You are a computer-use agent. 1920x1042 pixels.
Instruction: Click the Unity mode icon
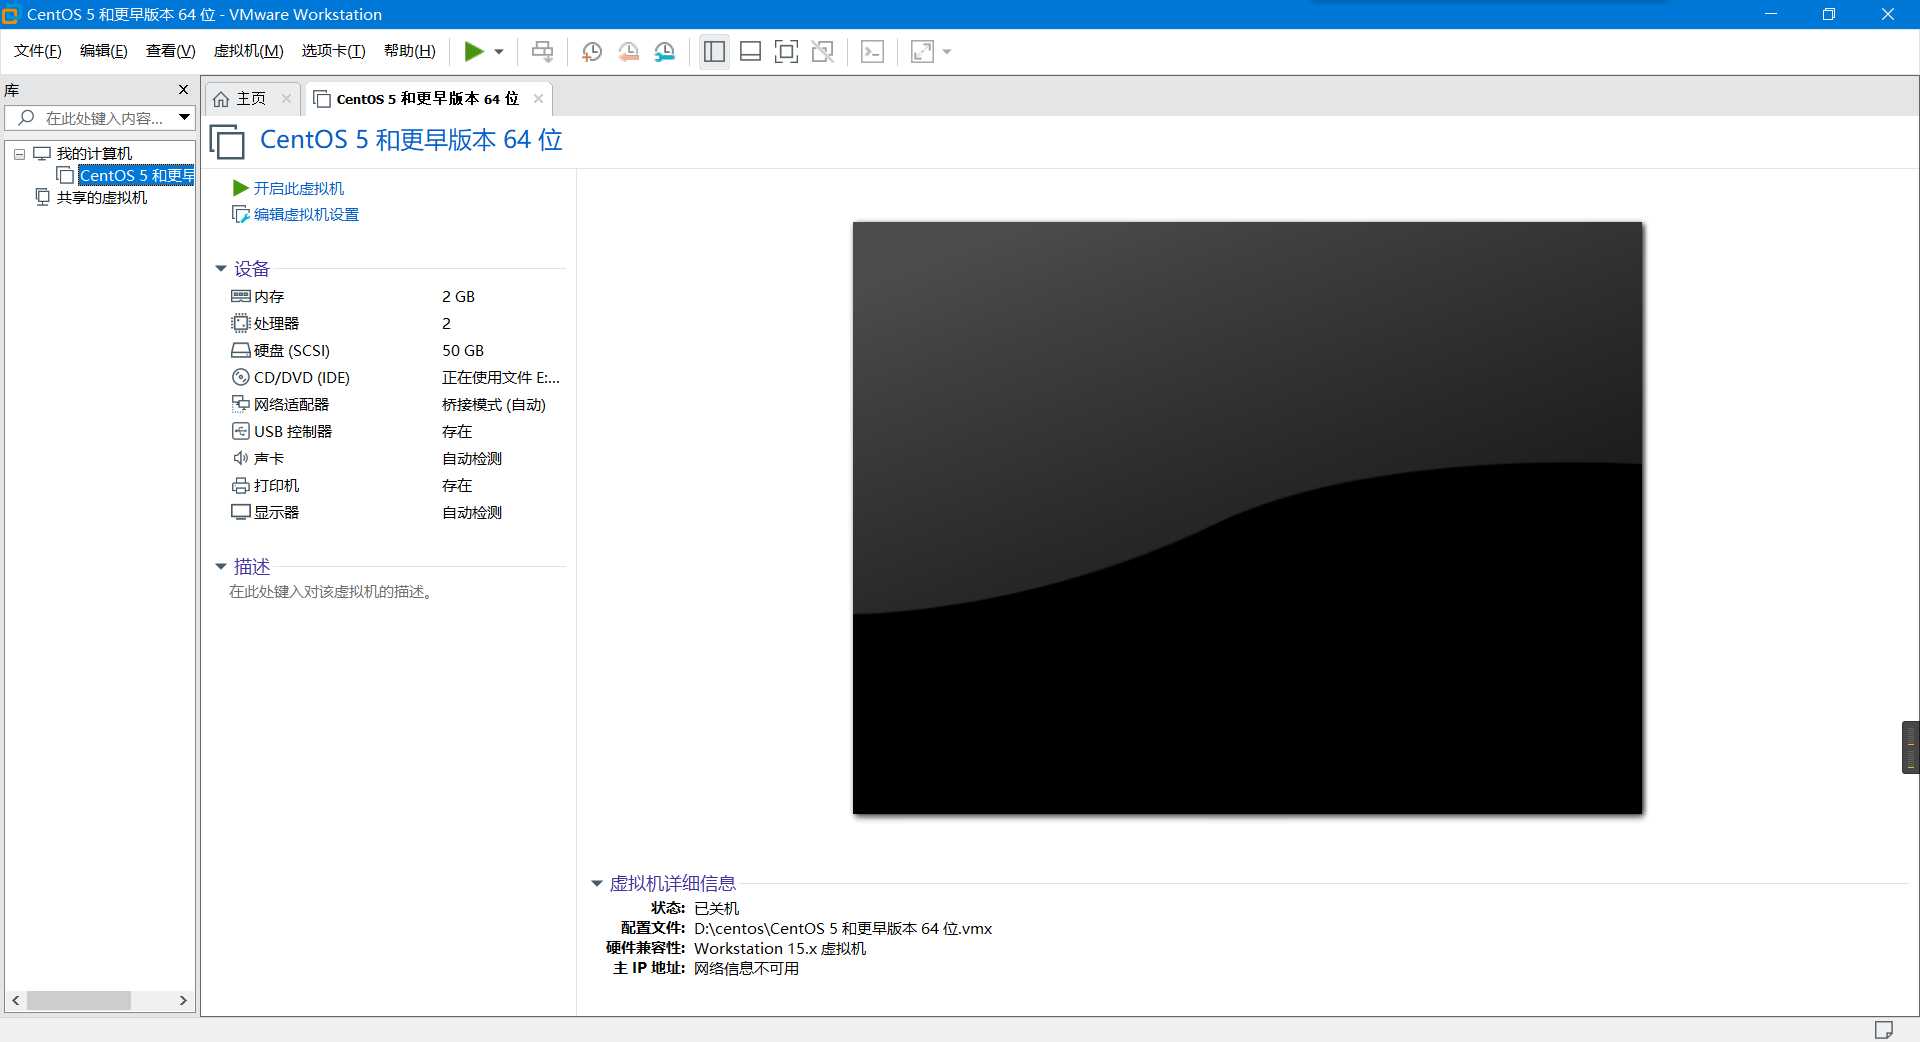click(823, 51)
